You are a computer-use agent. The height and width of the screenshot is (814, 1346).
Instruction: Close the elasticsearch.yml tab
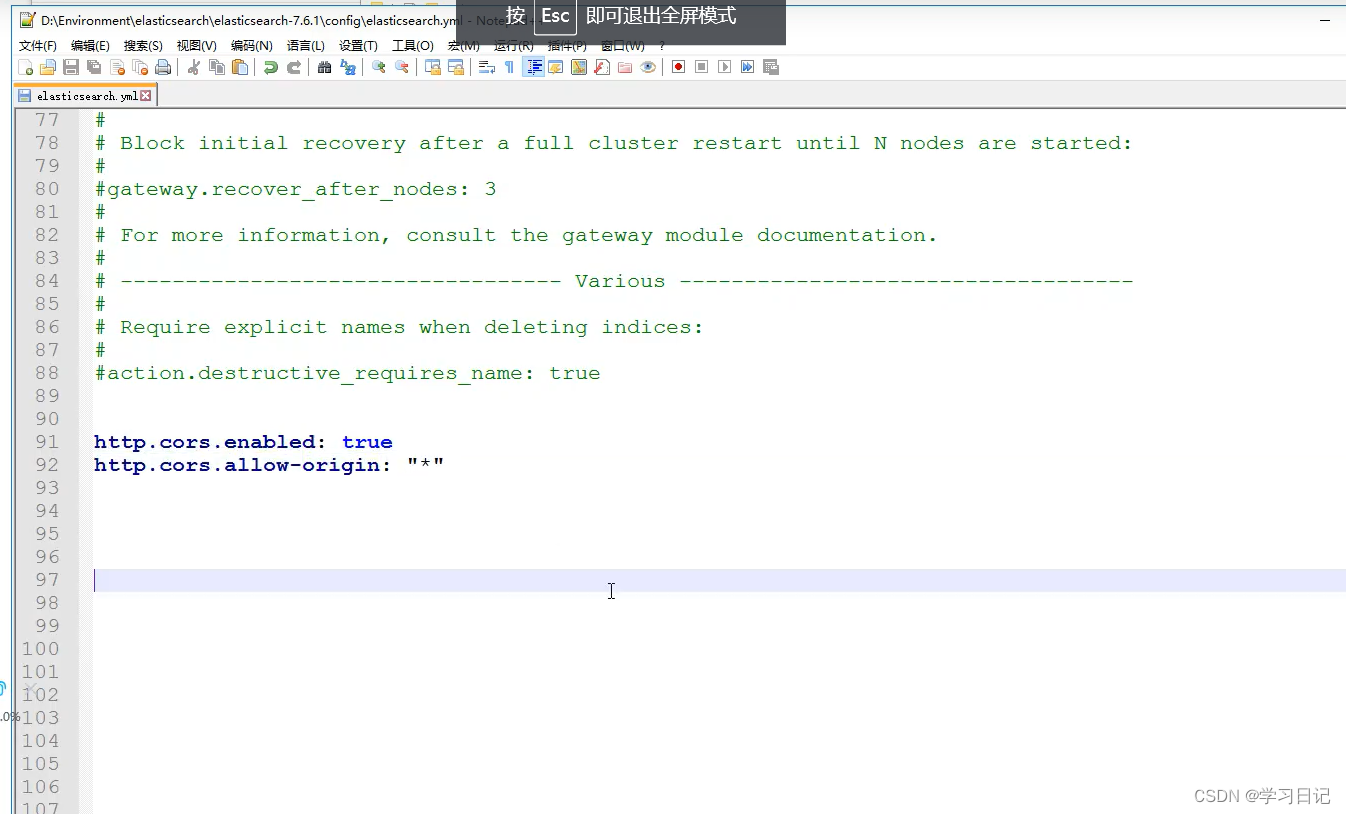click(x=146, y=96)
